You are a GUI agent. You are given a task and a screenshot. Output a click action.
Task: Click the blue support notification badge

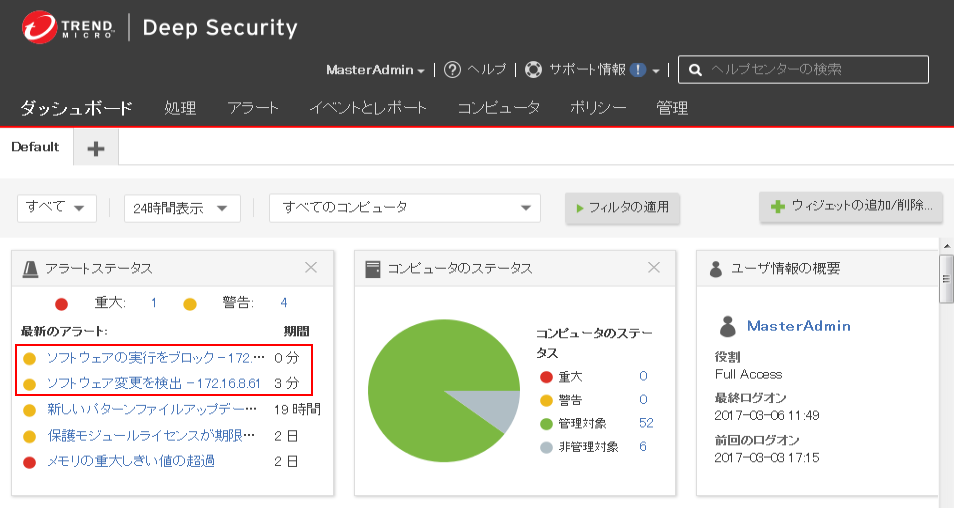click(638, 70)
